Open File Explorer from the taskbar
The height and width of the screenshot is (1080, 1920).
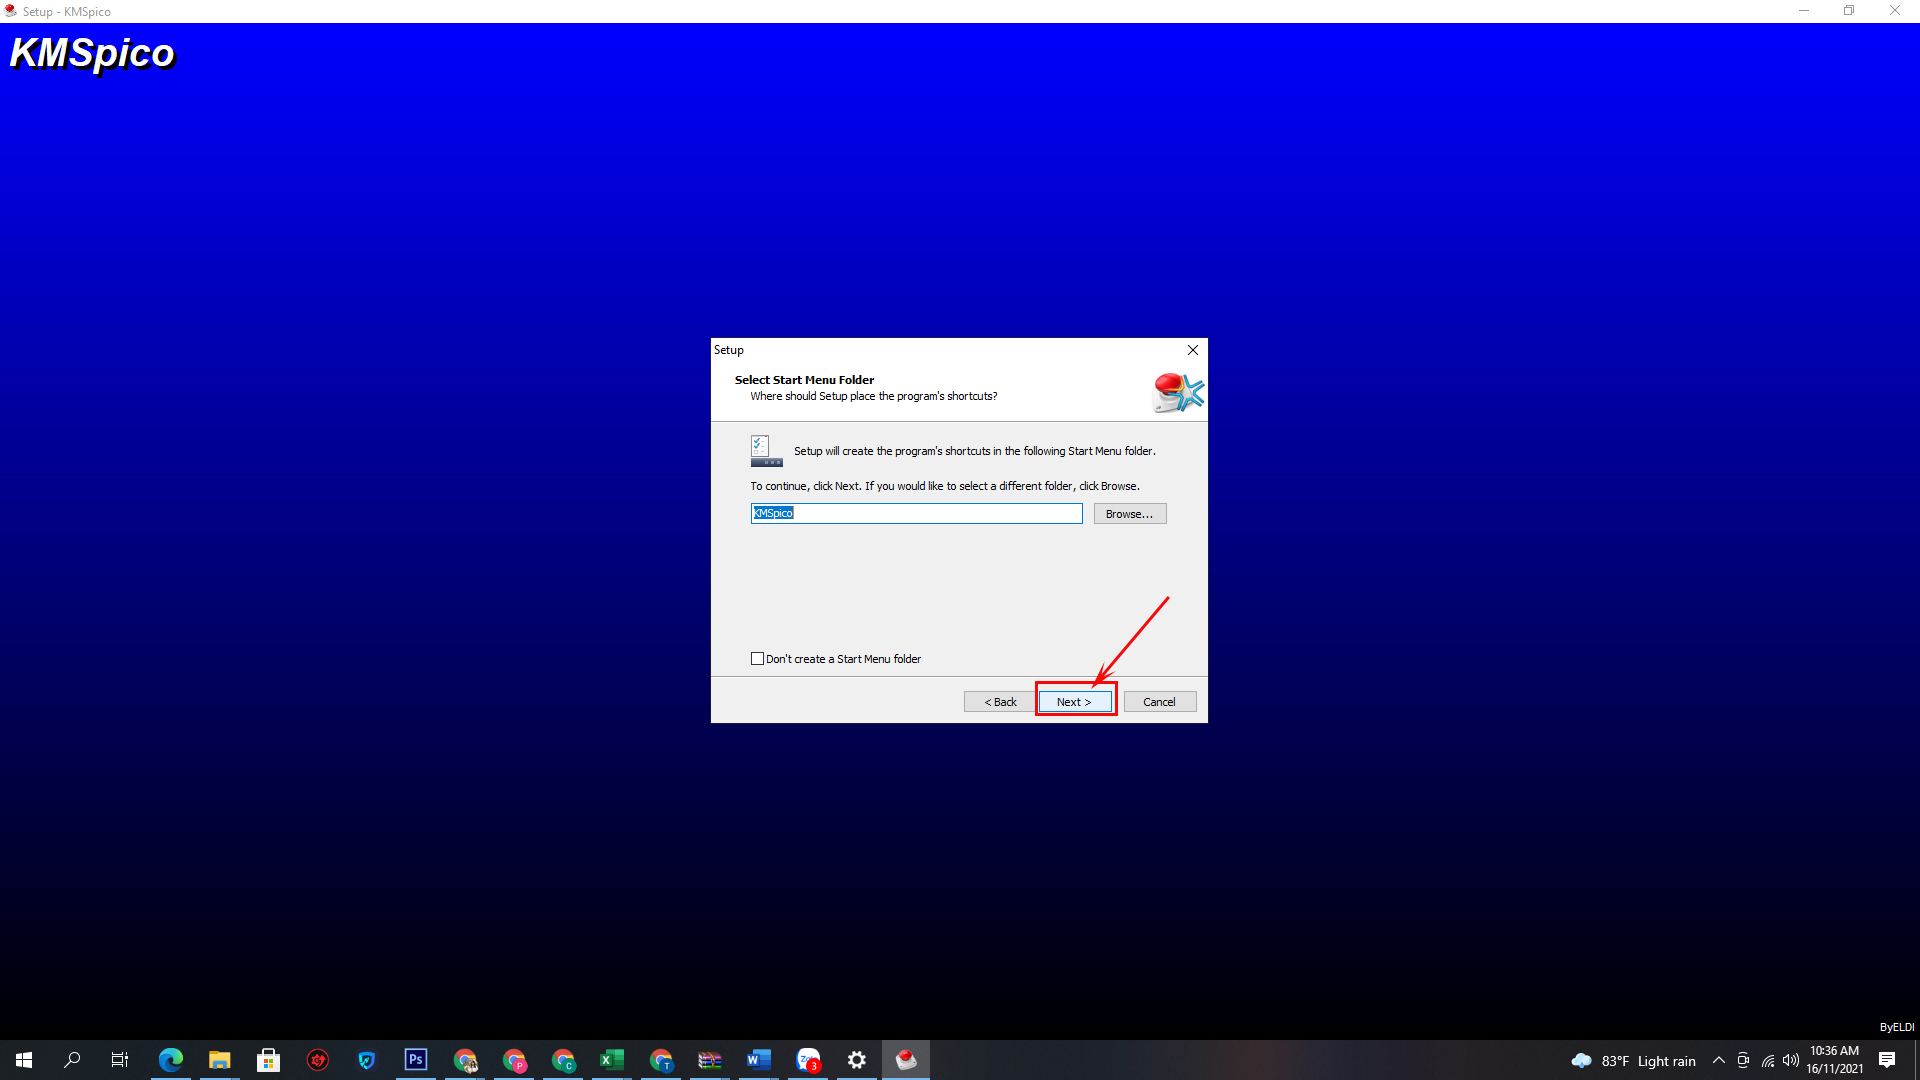(x=219, y=1060)
